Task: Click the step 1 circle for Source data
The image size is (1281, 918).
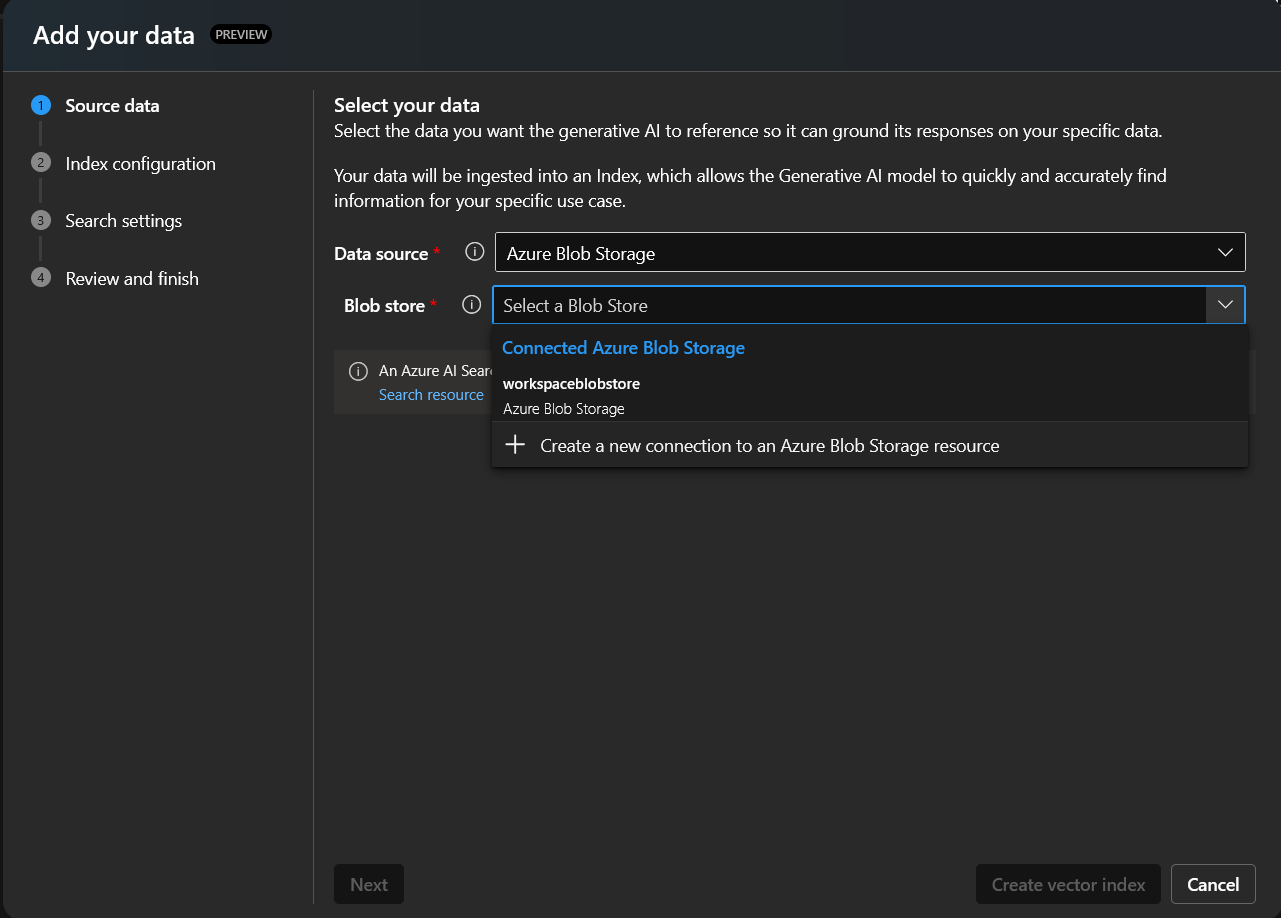Action: tap(40, 105)
